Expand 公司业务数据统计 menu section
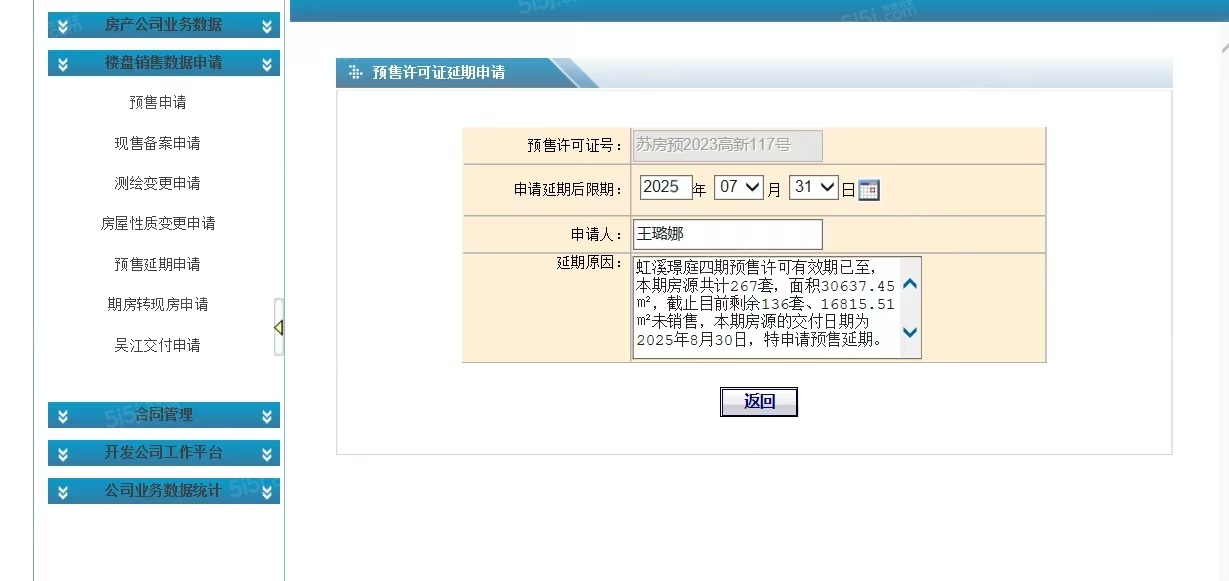The height and width of the screenshot is (581, 1229). coord(164,491)
